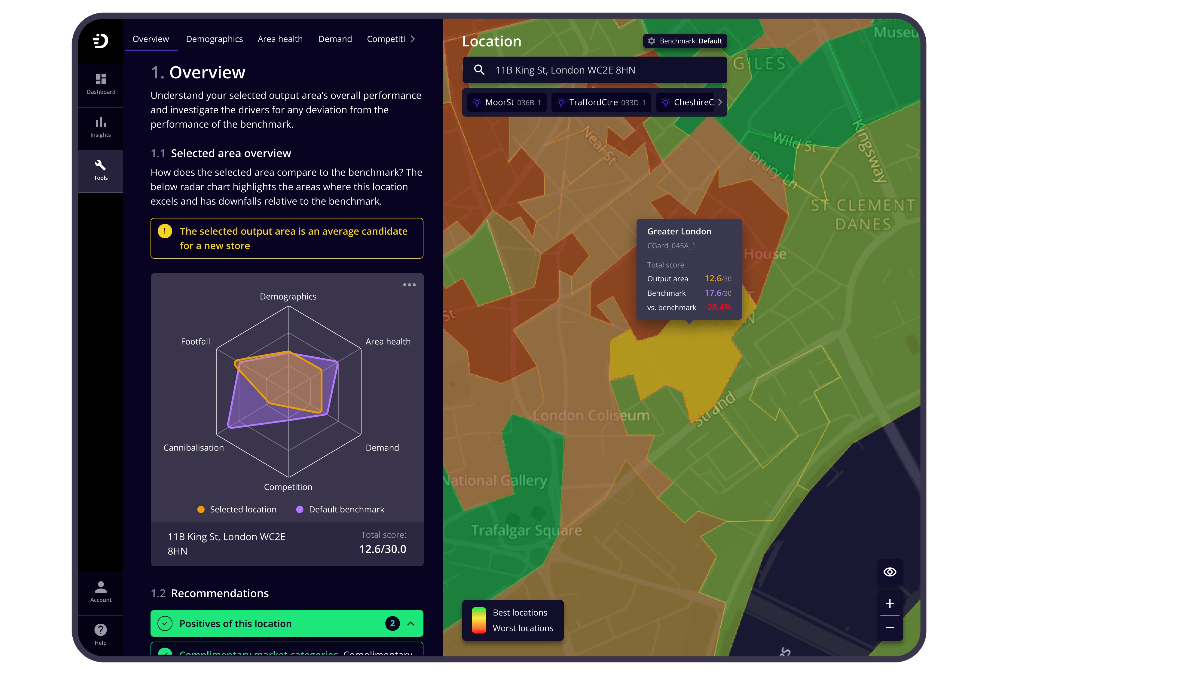Switch to the Overview tab
Image resolution: width=1200 pixels, height=675 pixels.
[x=151, y=39]
